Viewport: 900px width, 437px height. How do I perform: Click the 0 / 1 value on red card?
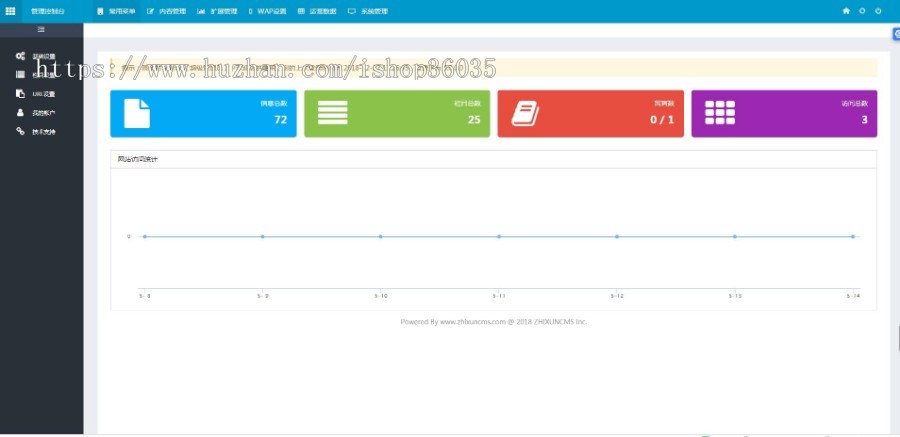click(x=662, y=119)
